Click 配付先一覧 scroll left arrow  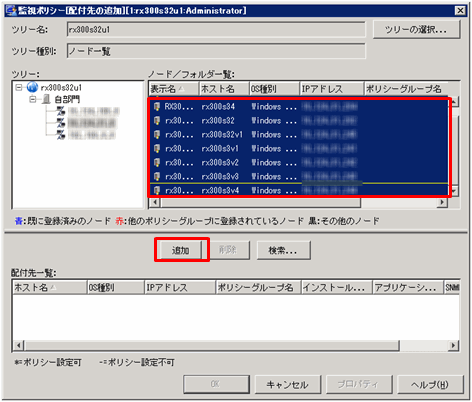coord(19,346)
